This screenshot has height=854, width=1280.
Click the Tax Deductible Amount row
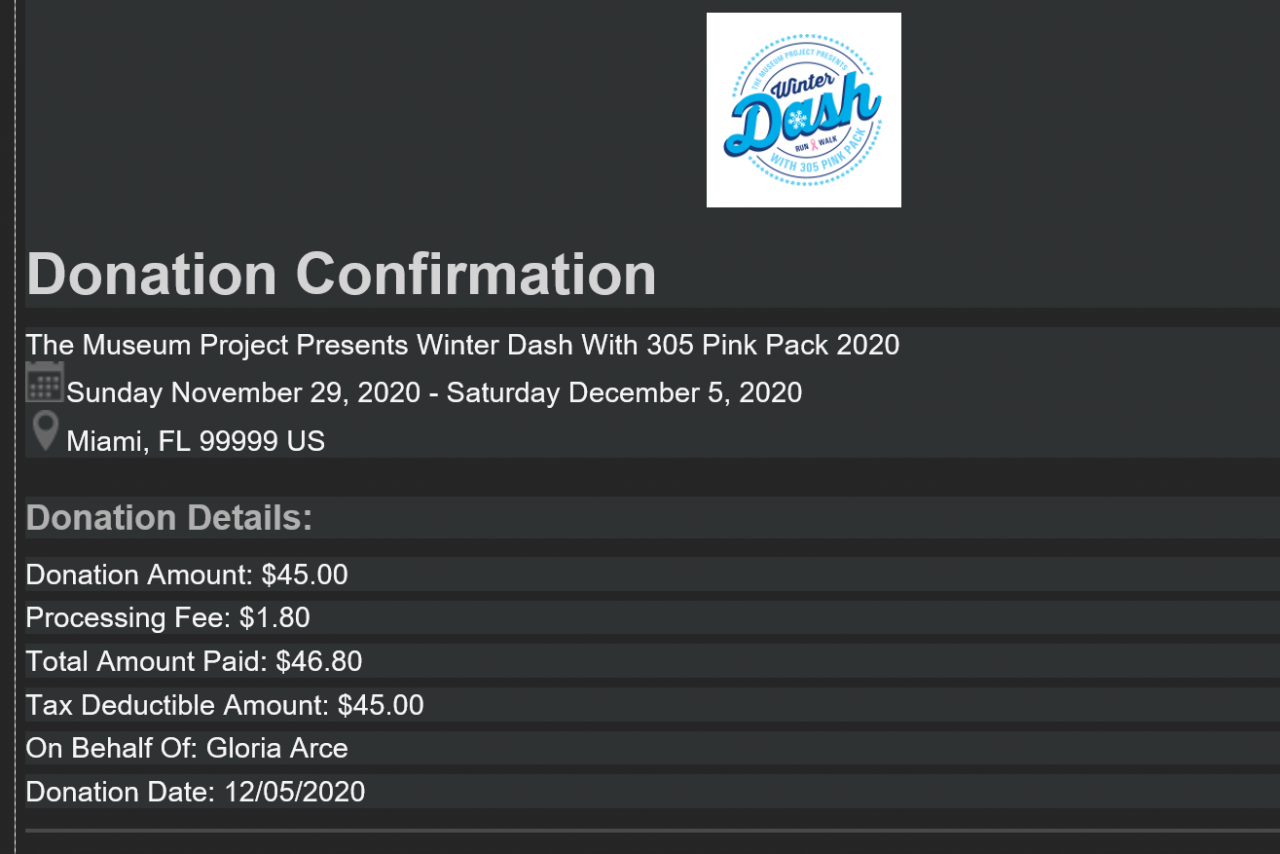pos(225,706)
